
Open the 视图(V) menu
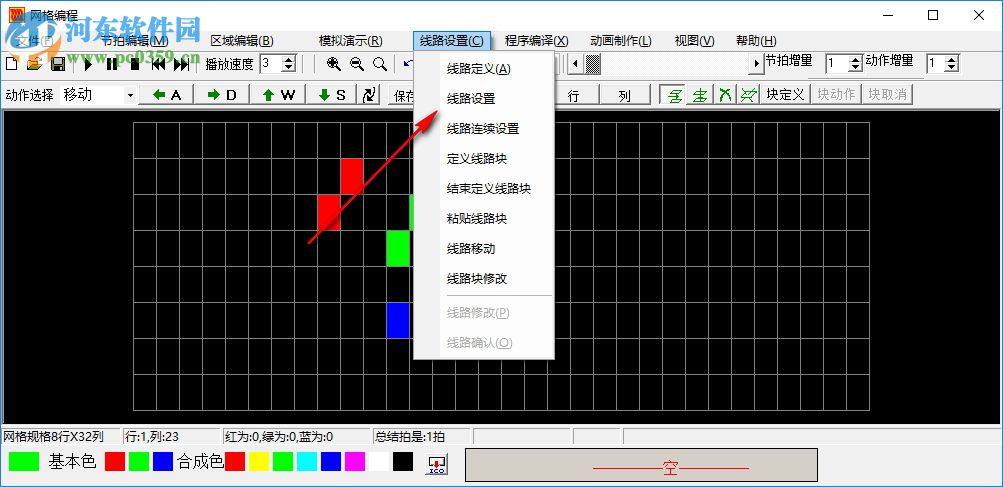pyautogui.click(x=694, y=41)
